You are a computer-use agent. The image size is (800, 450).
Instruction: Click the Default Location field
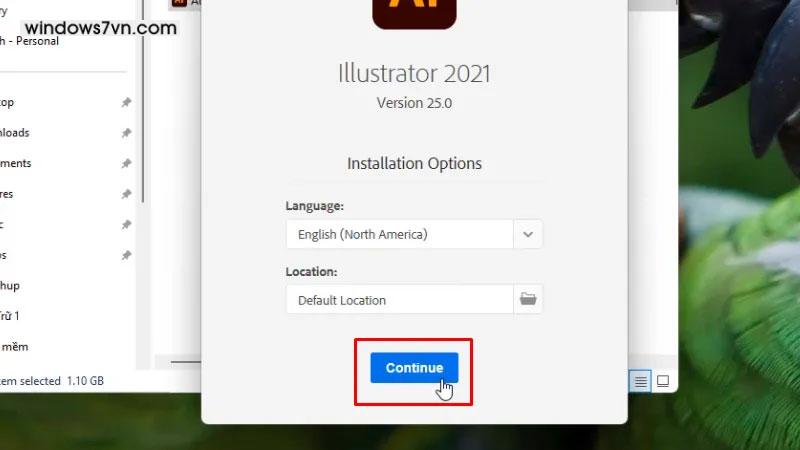(x=399, y=299)
